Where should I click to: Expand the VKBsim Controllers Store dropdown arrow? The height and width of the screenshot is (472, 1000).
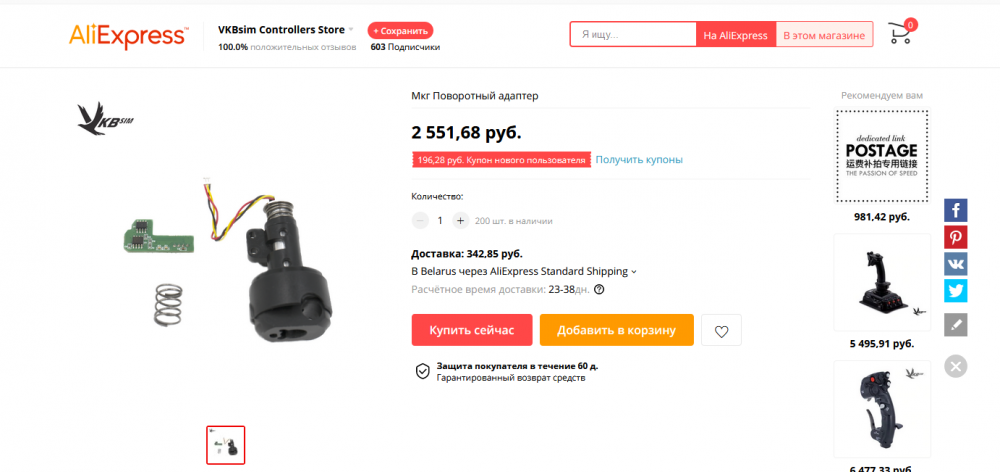click(351, 30)
